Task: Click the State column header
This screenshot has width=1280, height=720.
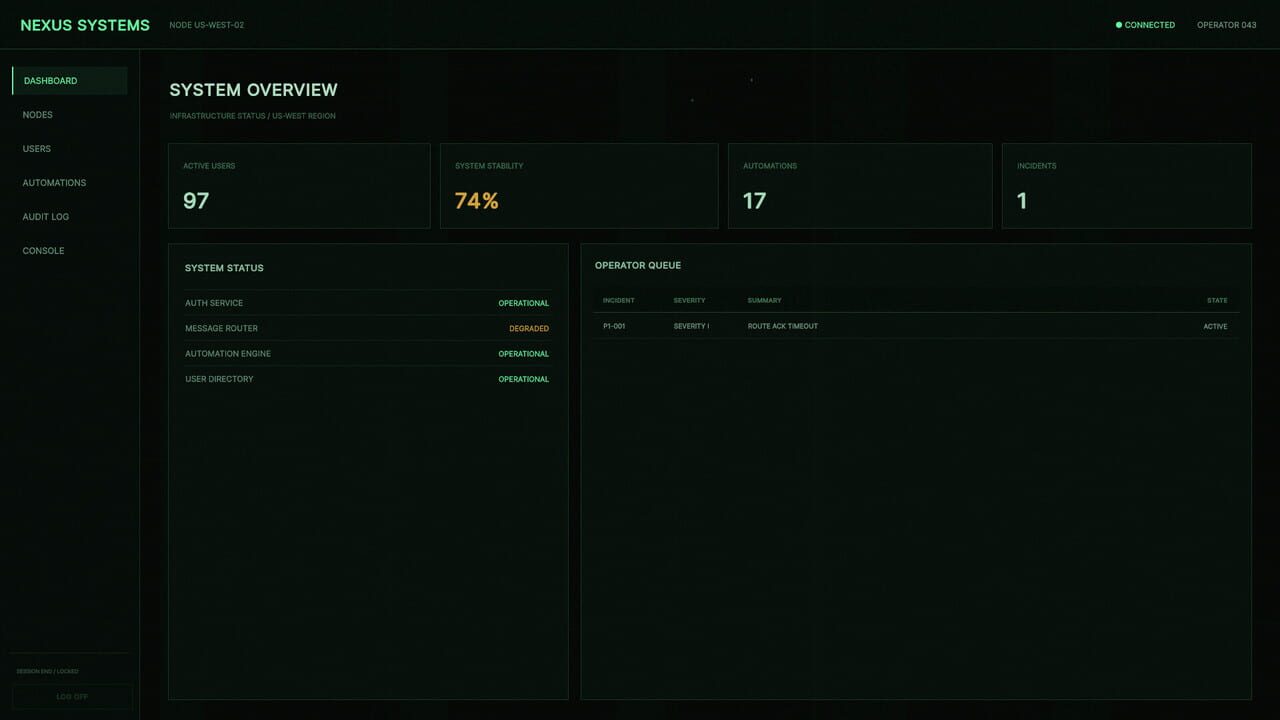Action: tap(1217, 301)
